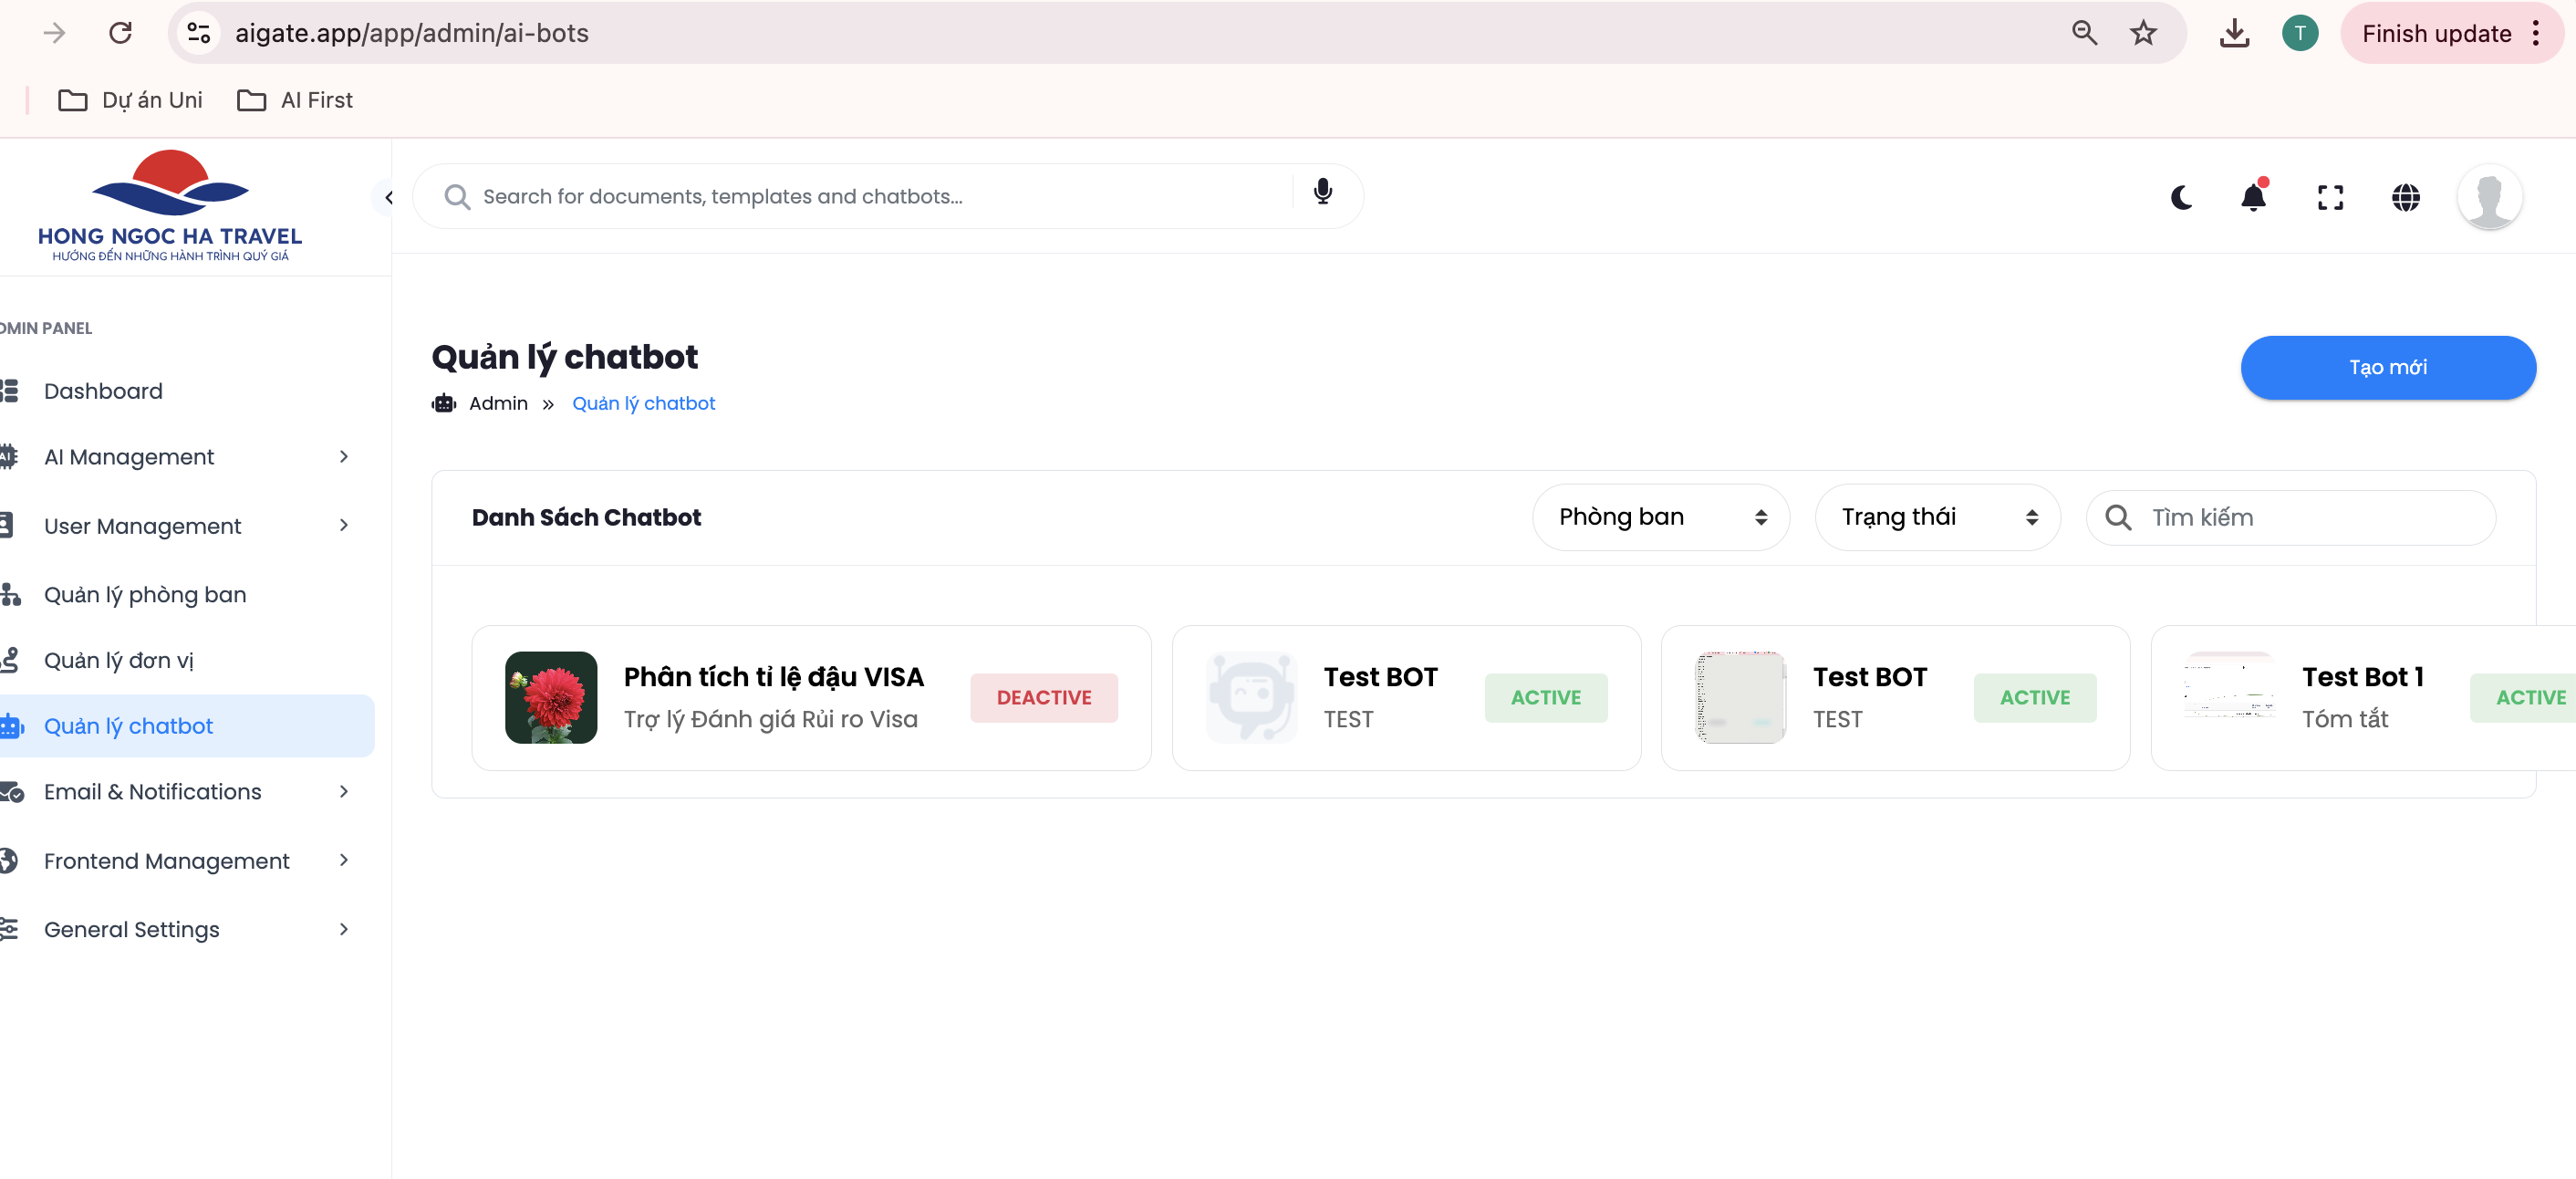This screenshot has height=1179, width=2576.
Task: Open language globe icon
Action: pyautogui.click(x=2405, y=197)
